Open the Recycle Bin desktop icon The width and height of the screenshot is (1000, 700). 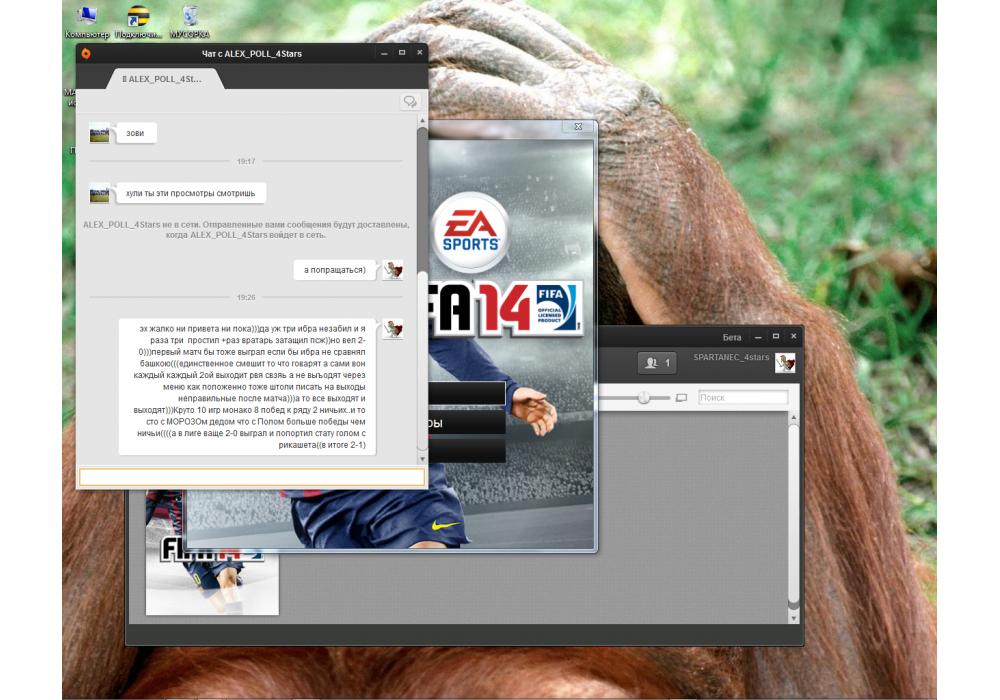[189, 18]
